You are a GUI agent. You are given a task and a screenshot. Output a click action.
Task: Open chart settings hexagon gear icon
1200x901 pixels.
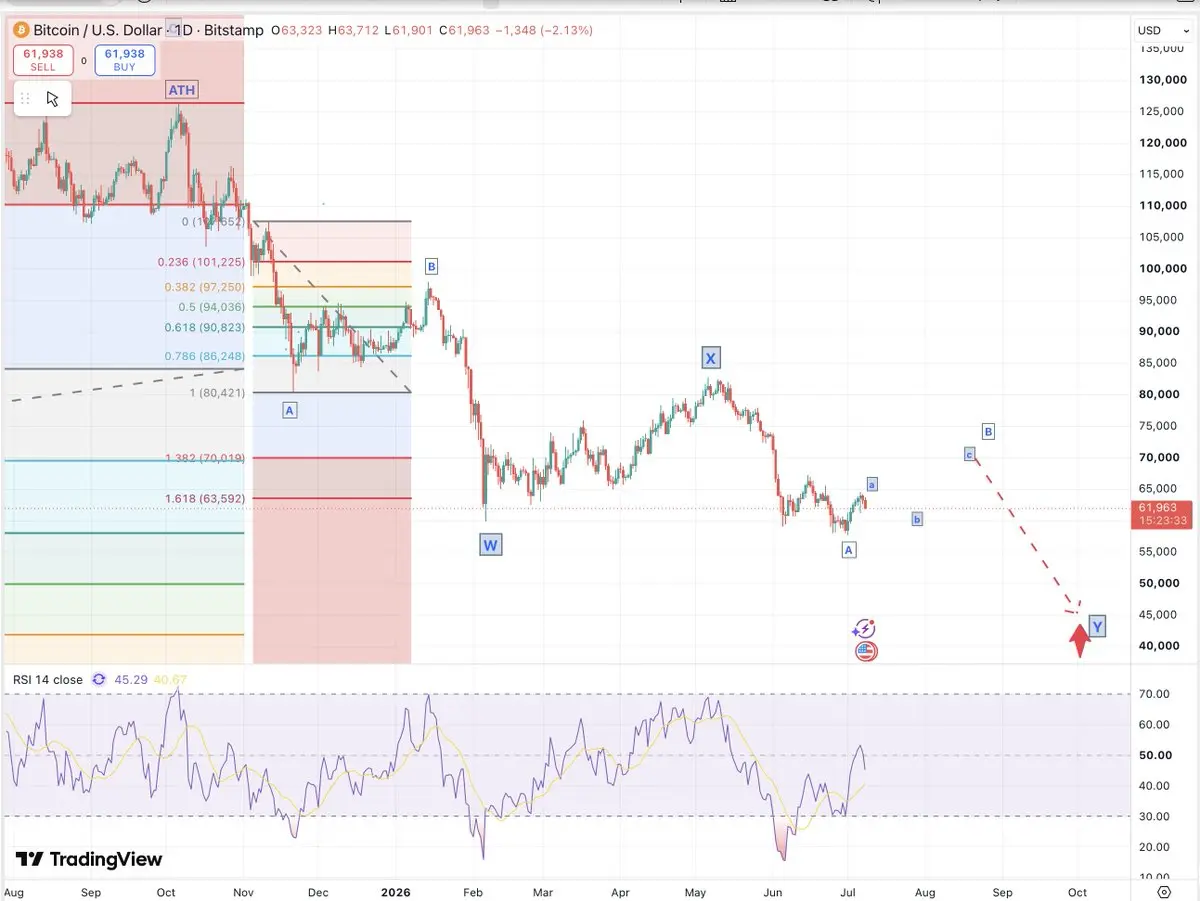[1164, 891]
